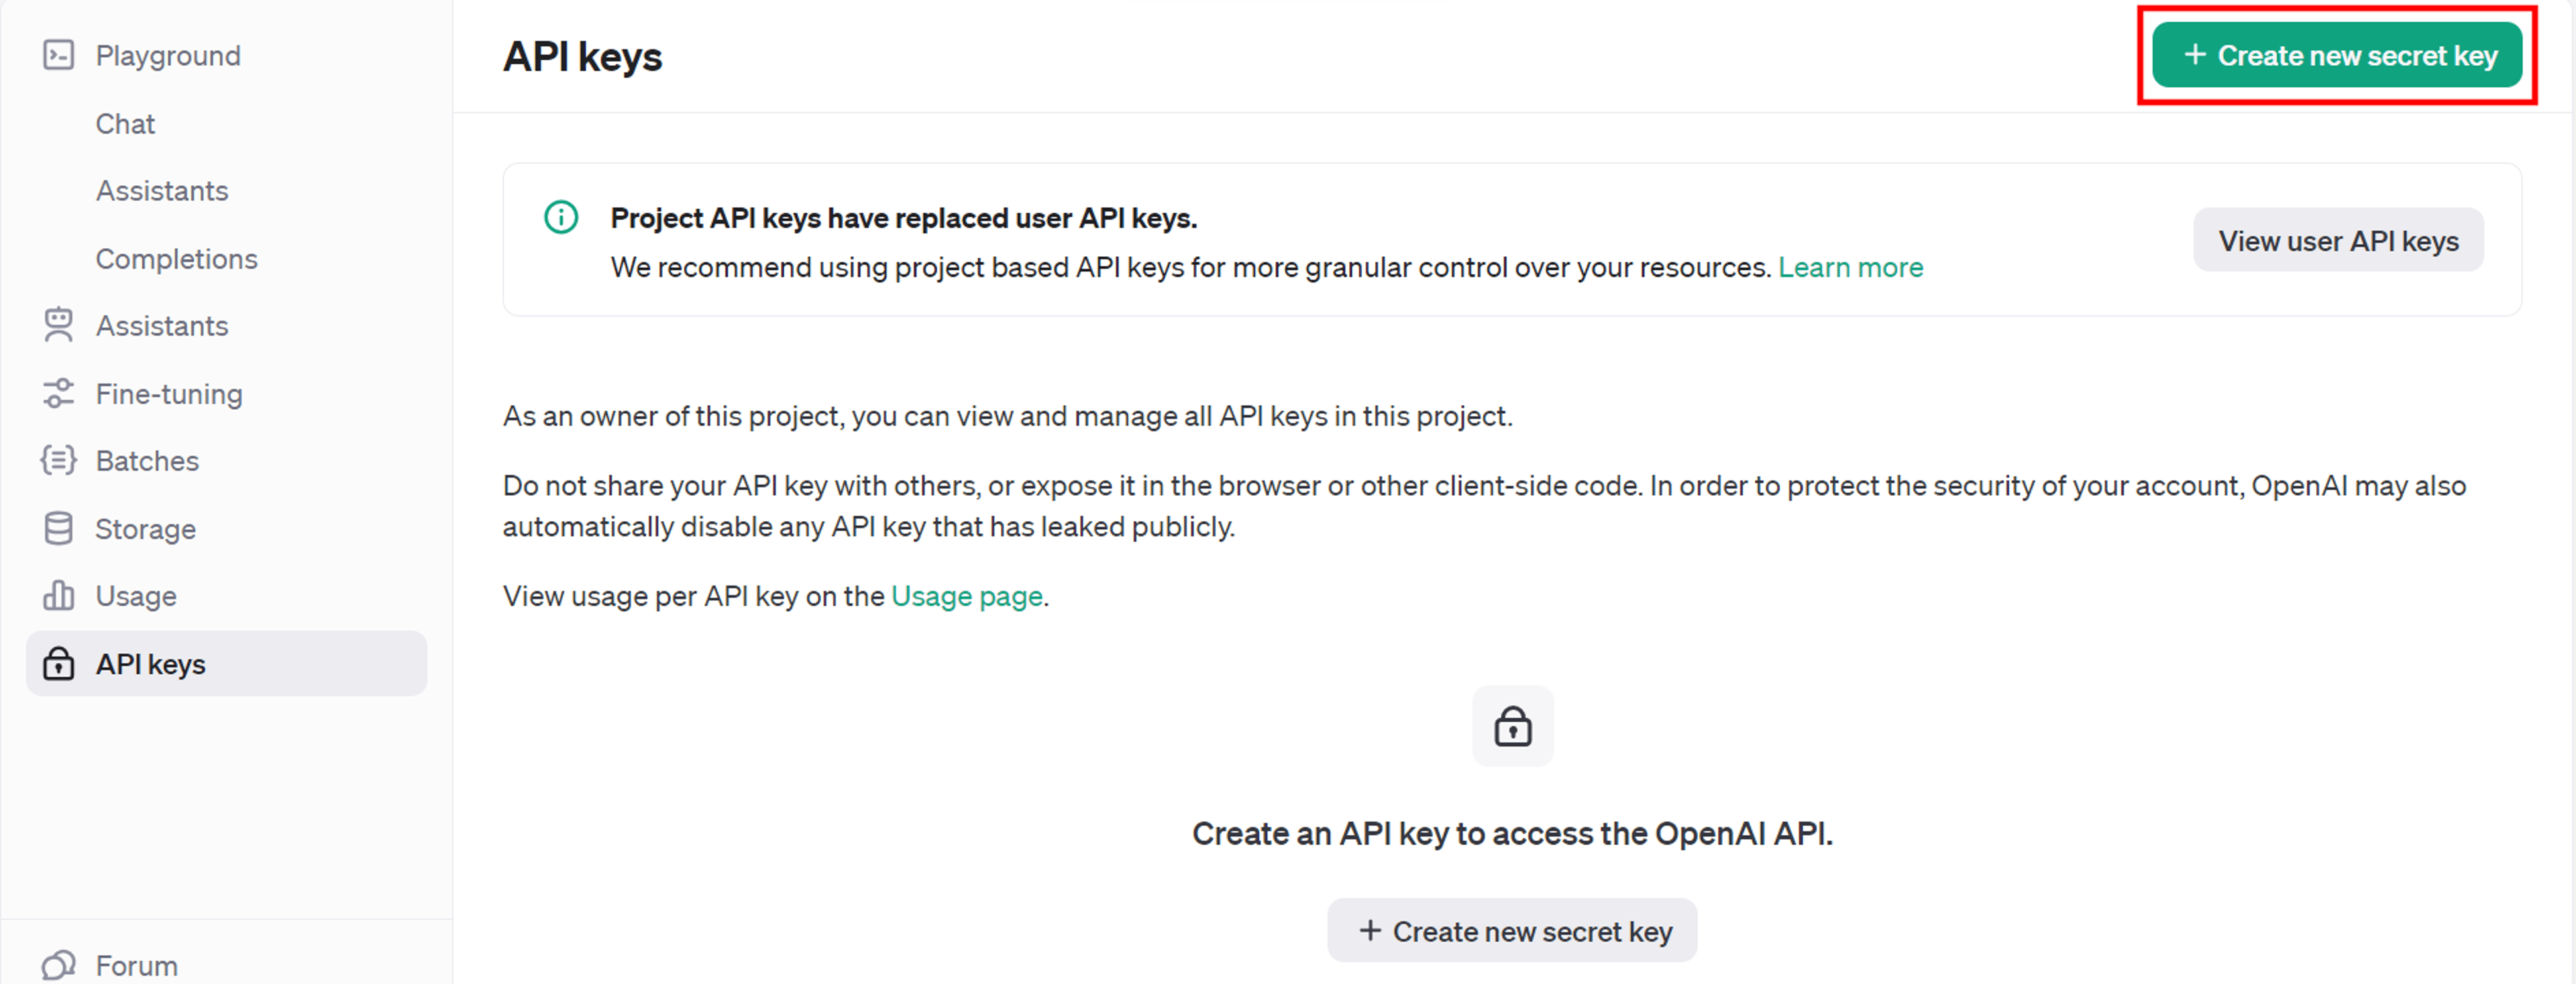Follow the Learn more link

[1850, 267]
